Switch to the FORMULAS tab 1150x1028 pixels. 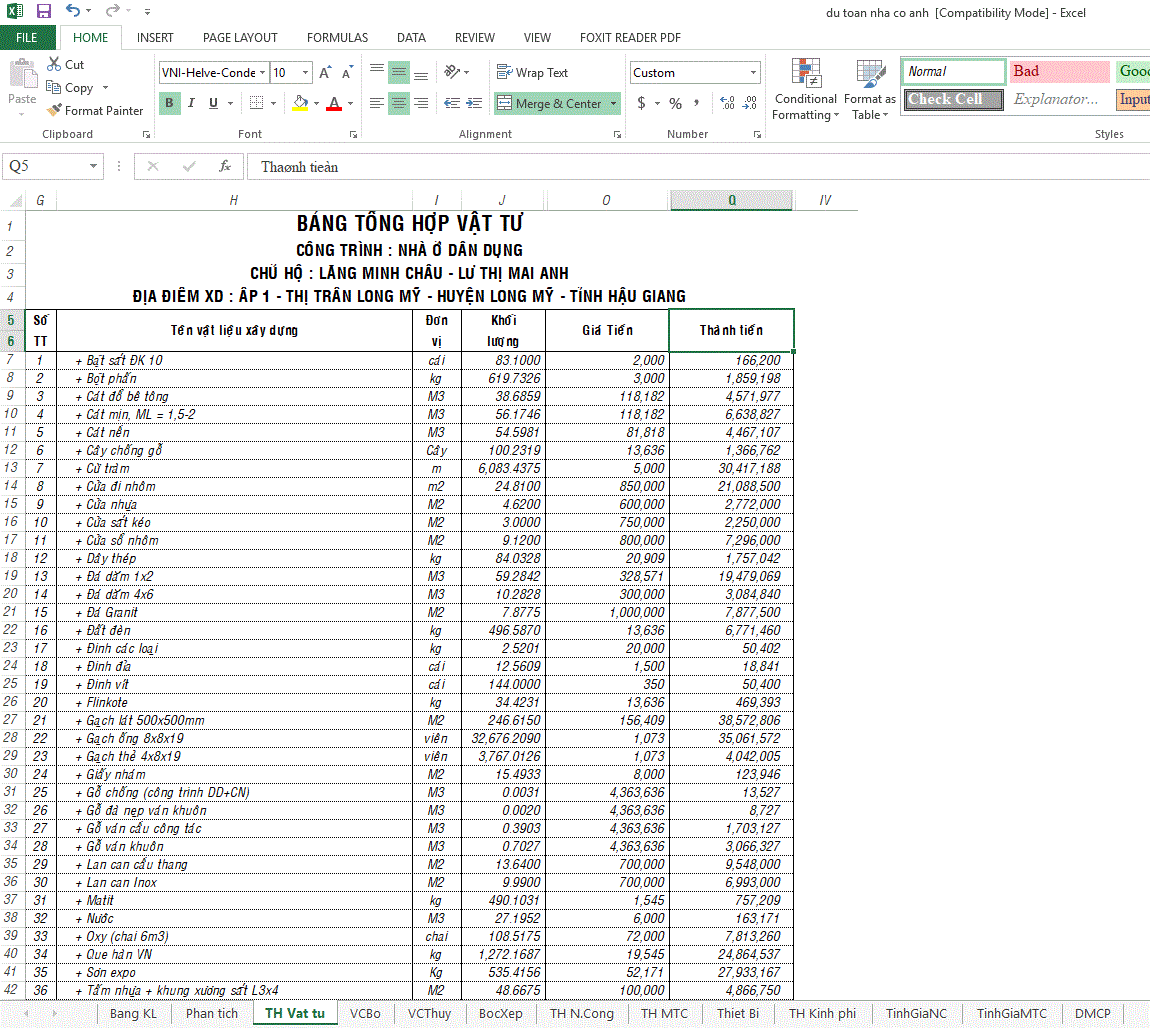pos(337,37)
